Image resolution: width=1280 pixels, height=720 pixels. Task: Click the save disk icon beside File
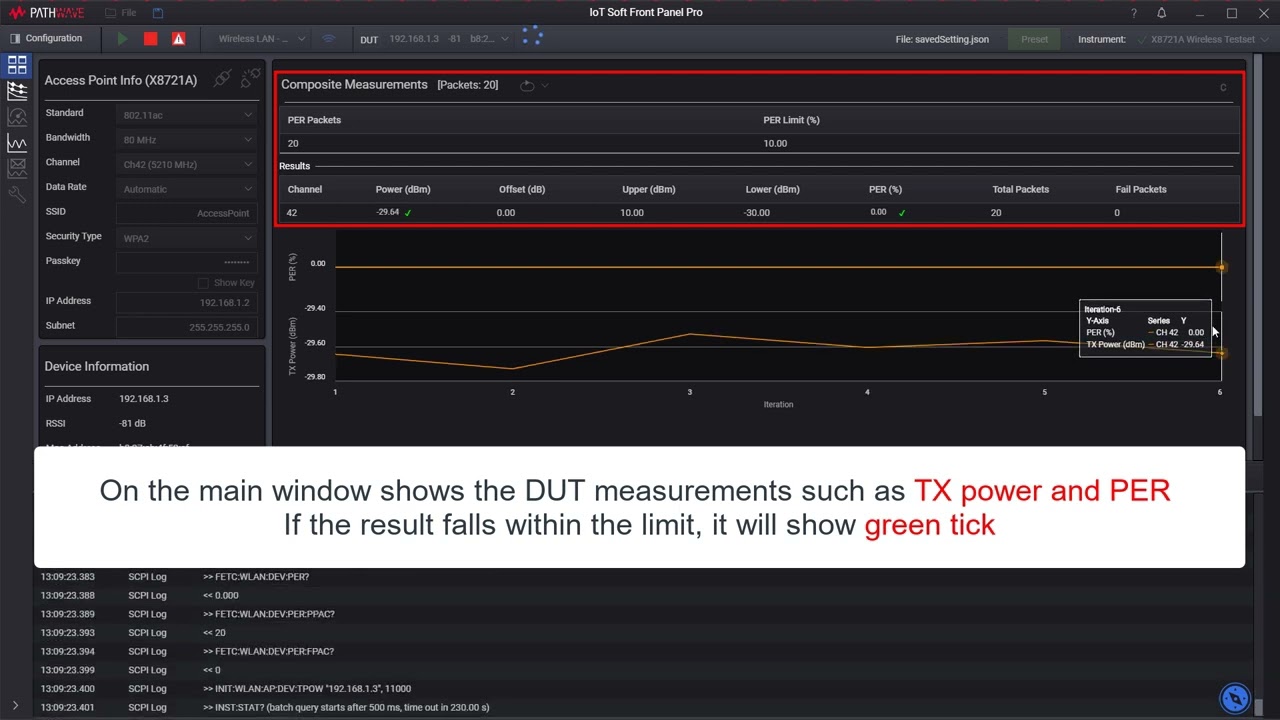(158, 13)
